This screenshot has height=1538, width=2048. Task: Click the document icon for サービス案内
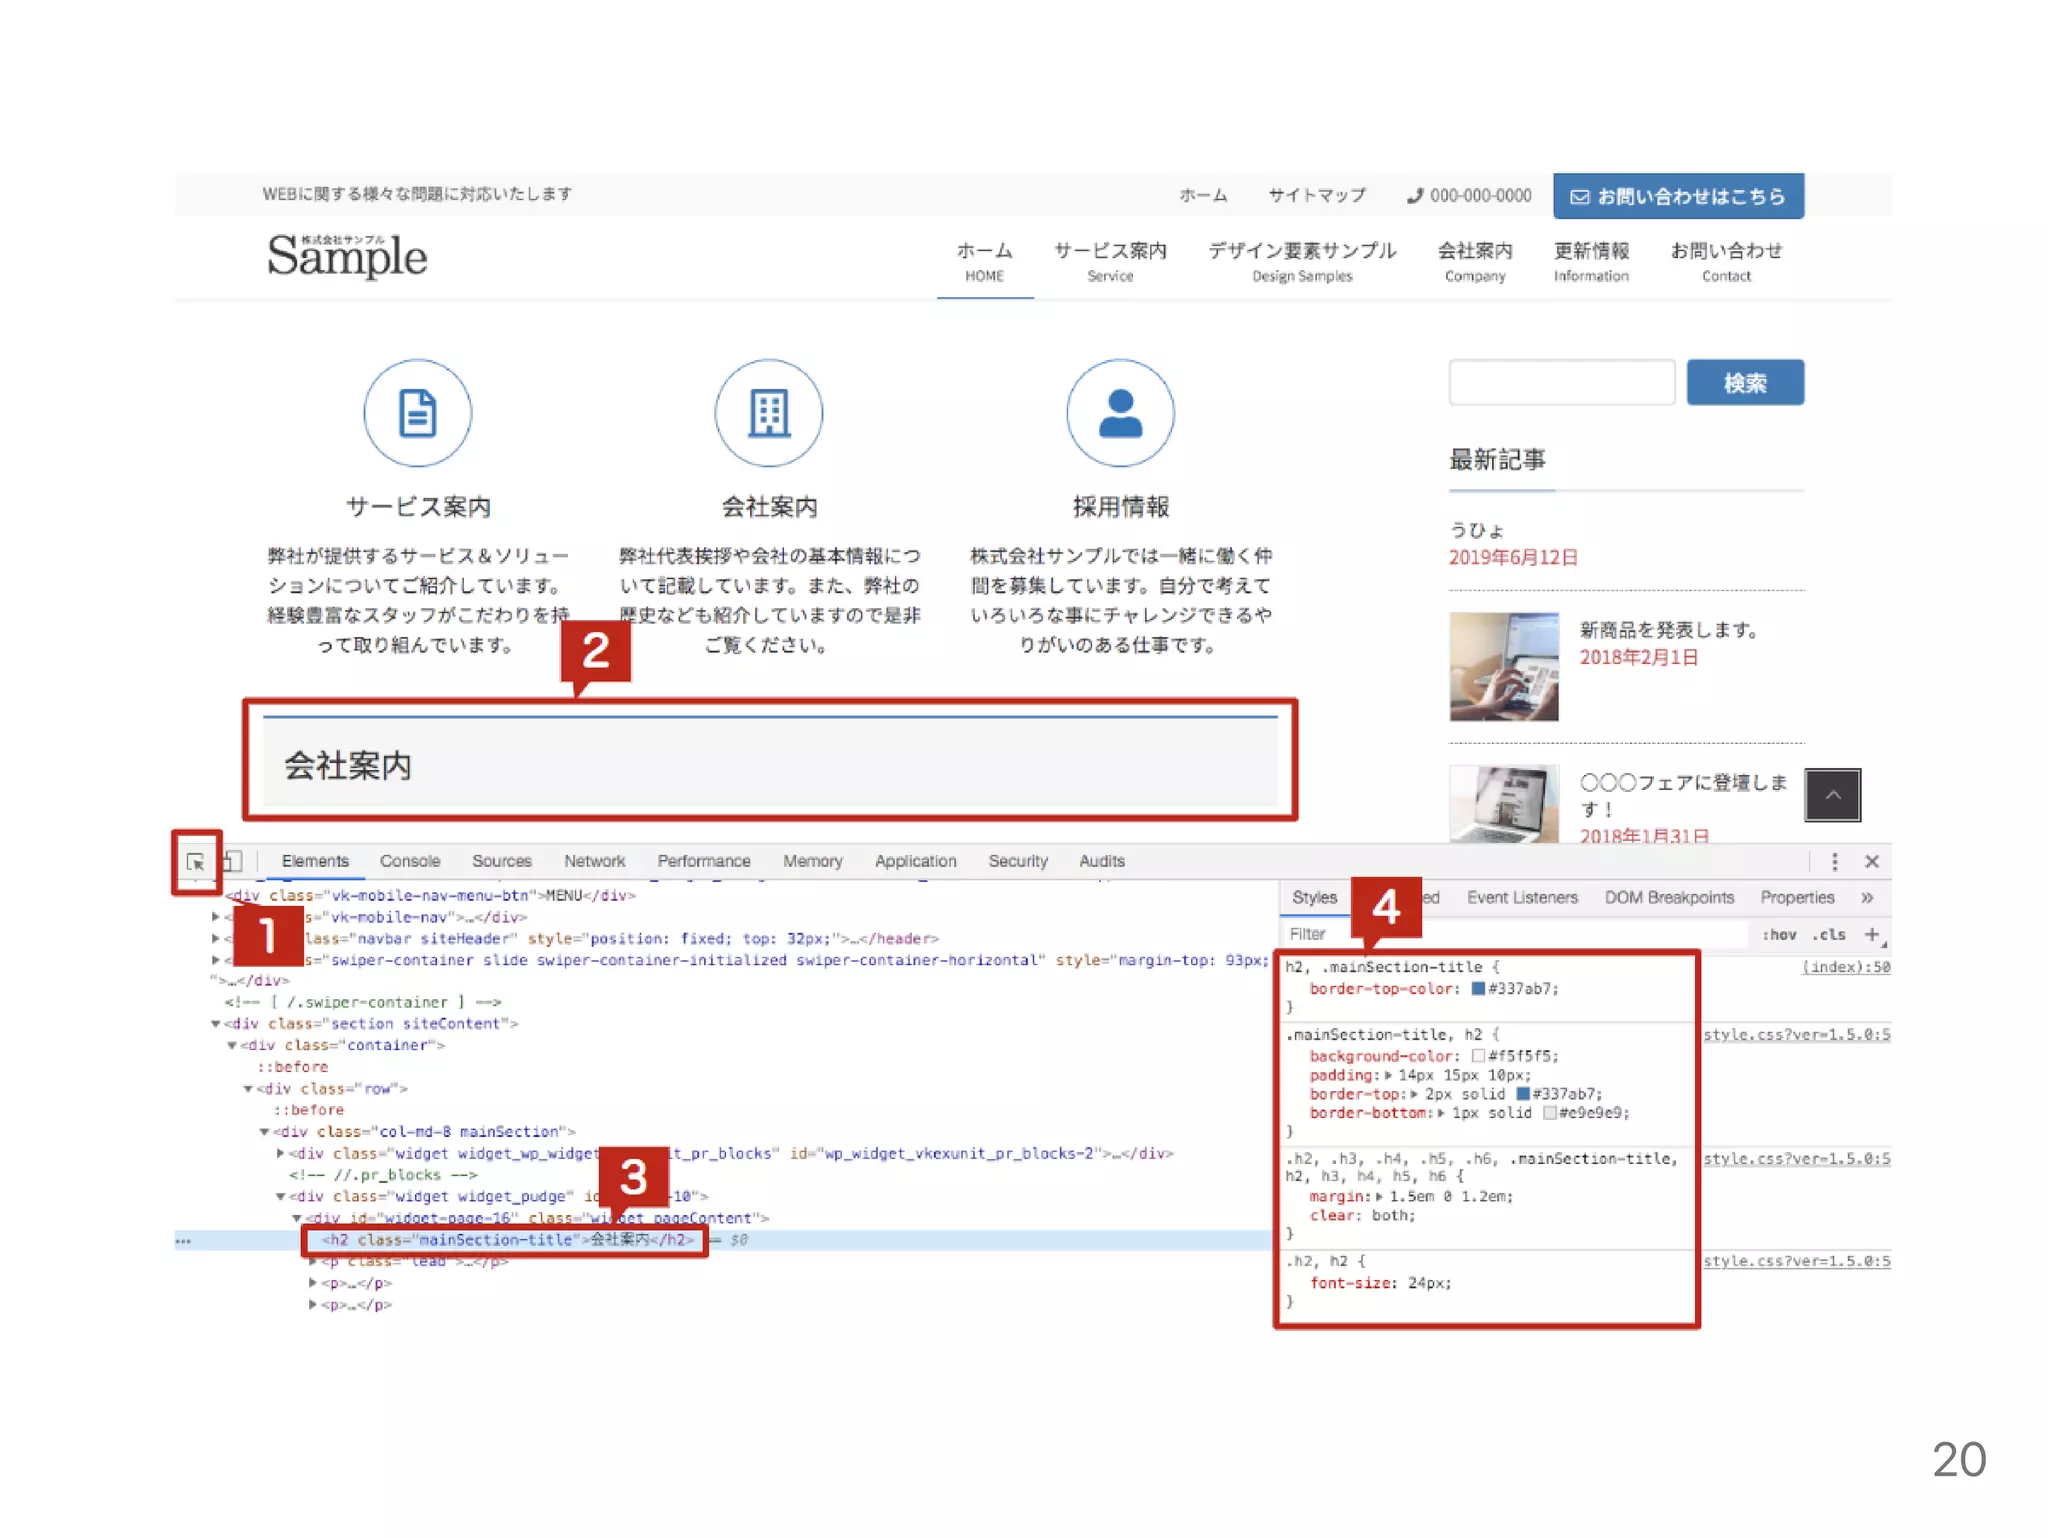pos(417,413)
